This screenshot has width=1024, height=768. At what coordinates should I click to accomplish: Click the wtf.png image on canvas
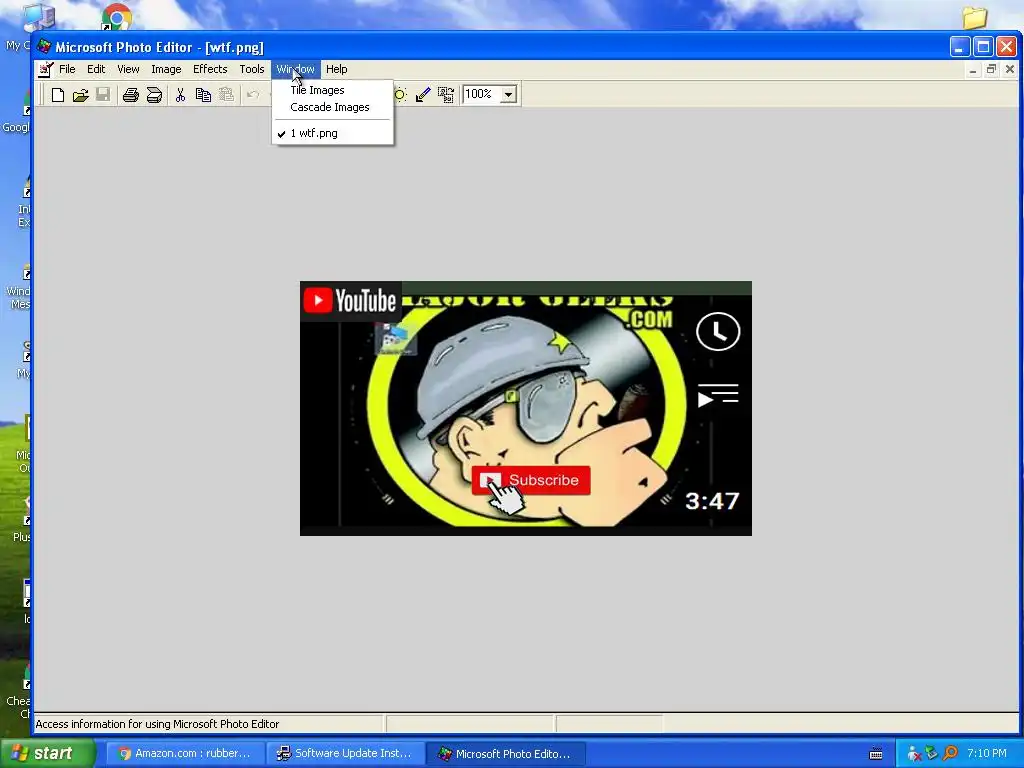pos(526,408)
